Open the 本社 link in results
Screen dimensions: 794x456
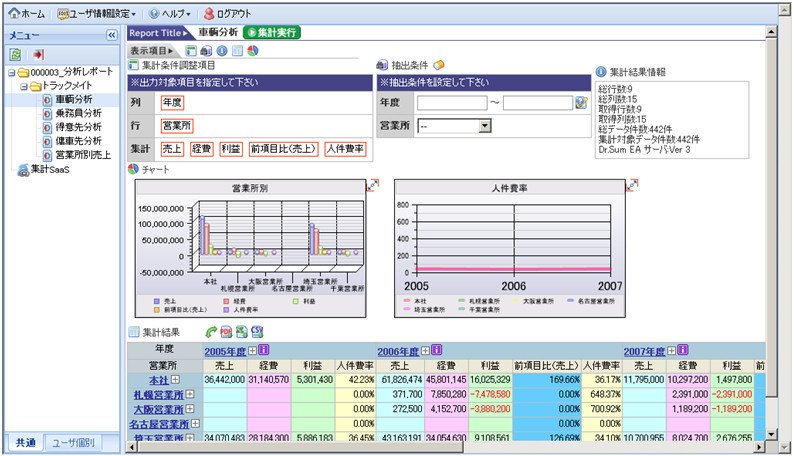158,380
